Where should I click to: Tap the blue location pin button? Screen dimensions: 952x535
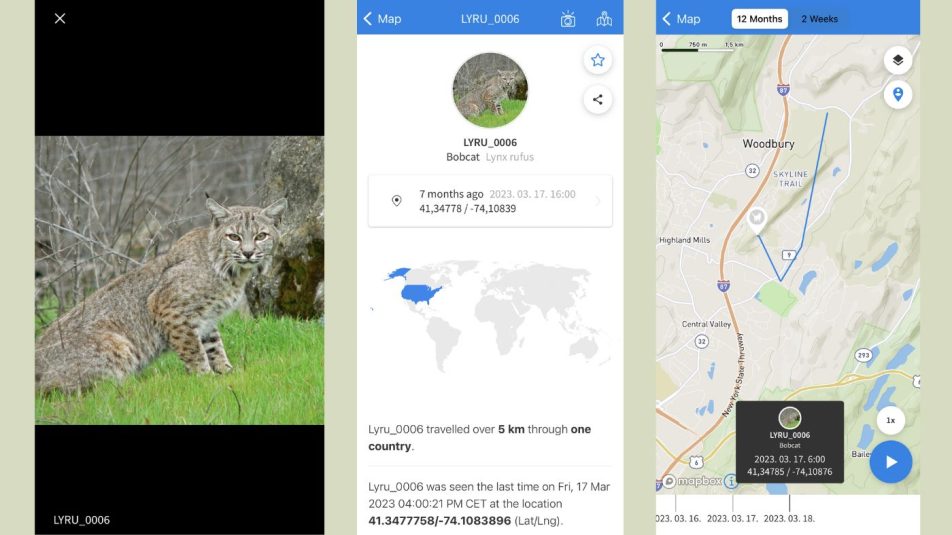tap(897, 95)
